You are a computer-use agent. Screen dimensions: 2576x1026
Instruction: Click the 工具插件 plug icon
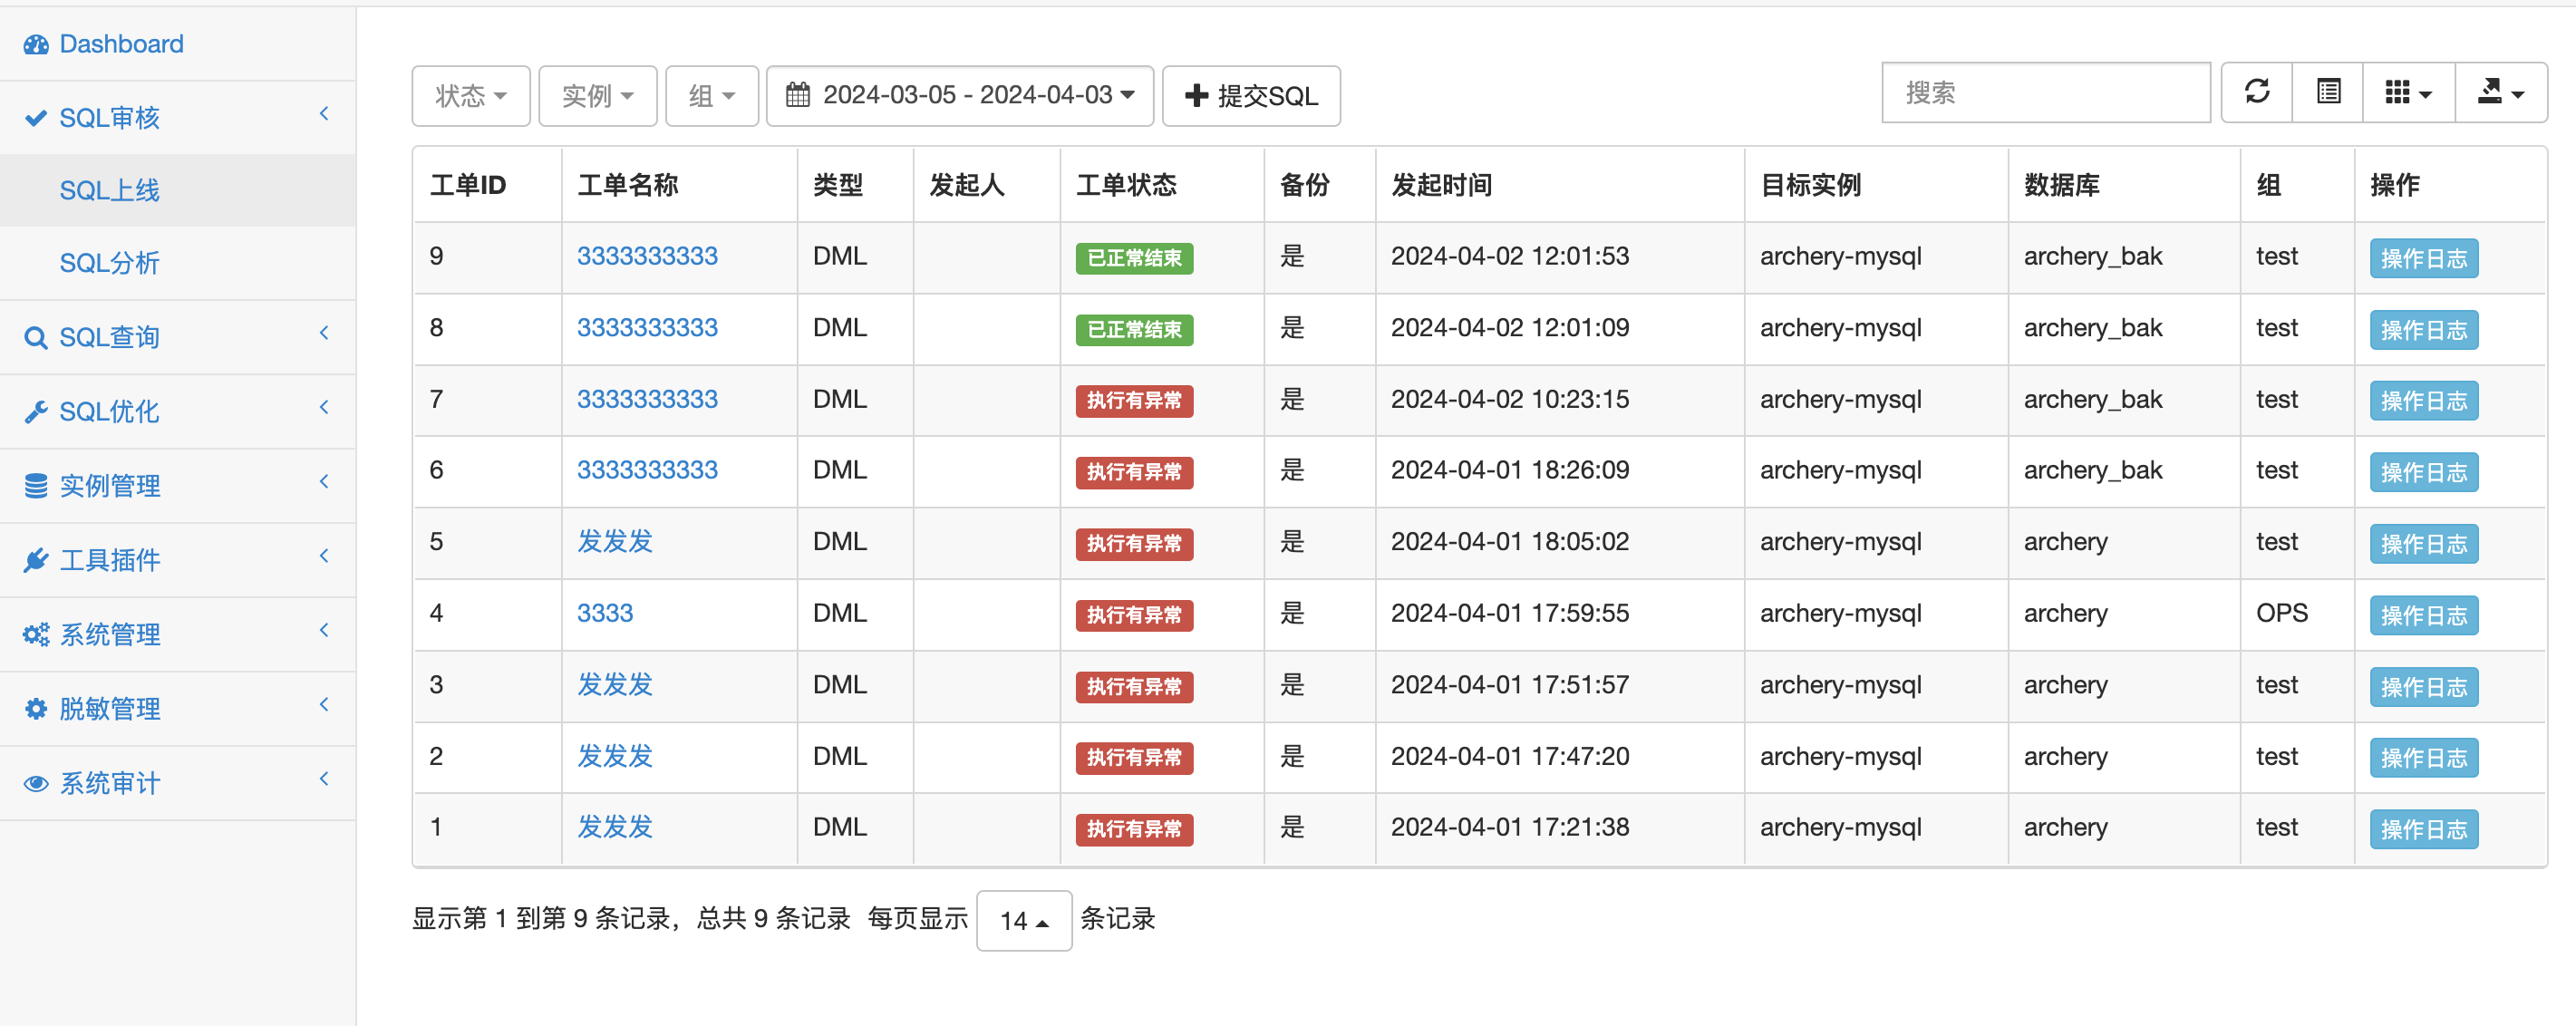coord(36,560)
